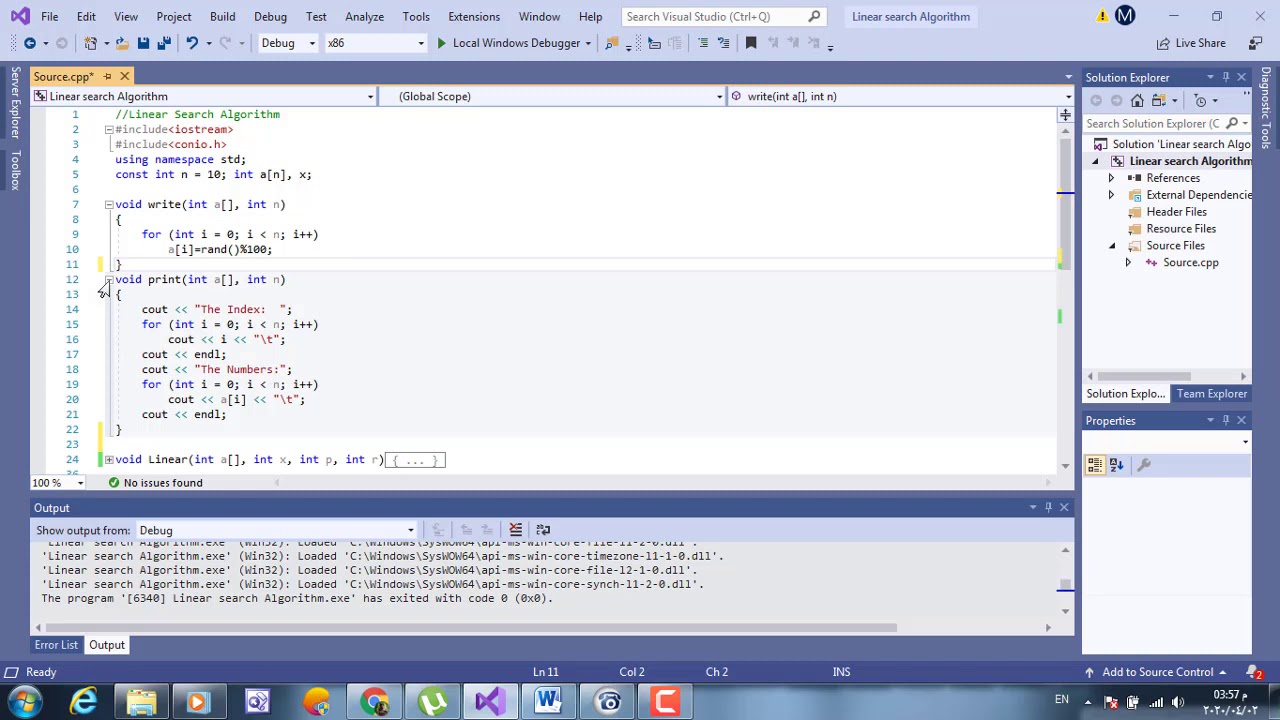Switch to the Solution Explorer bottom tab
Viewport: 1280px width, 720px height.
coord(1126,394)
